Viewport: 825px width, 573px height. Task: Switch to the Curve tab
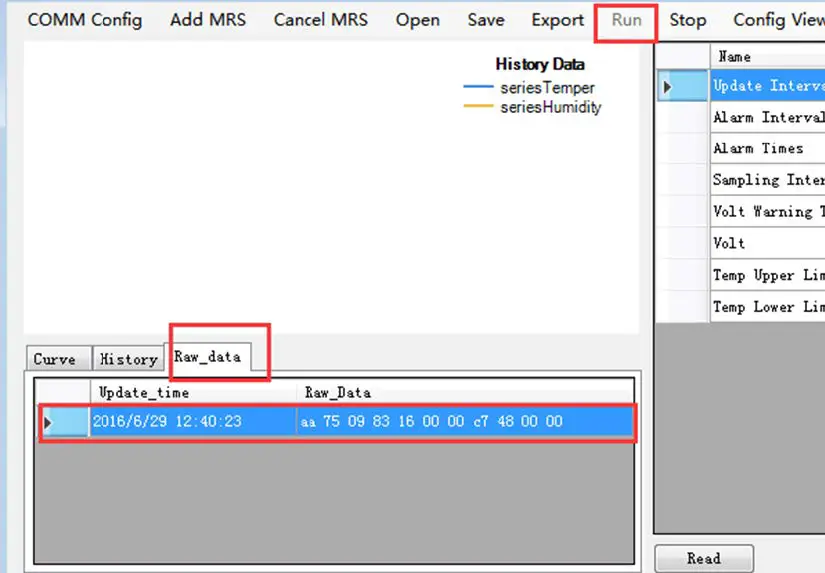(x=58, y=359)
